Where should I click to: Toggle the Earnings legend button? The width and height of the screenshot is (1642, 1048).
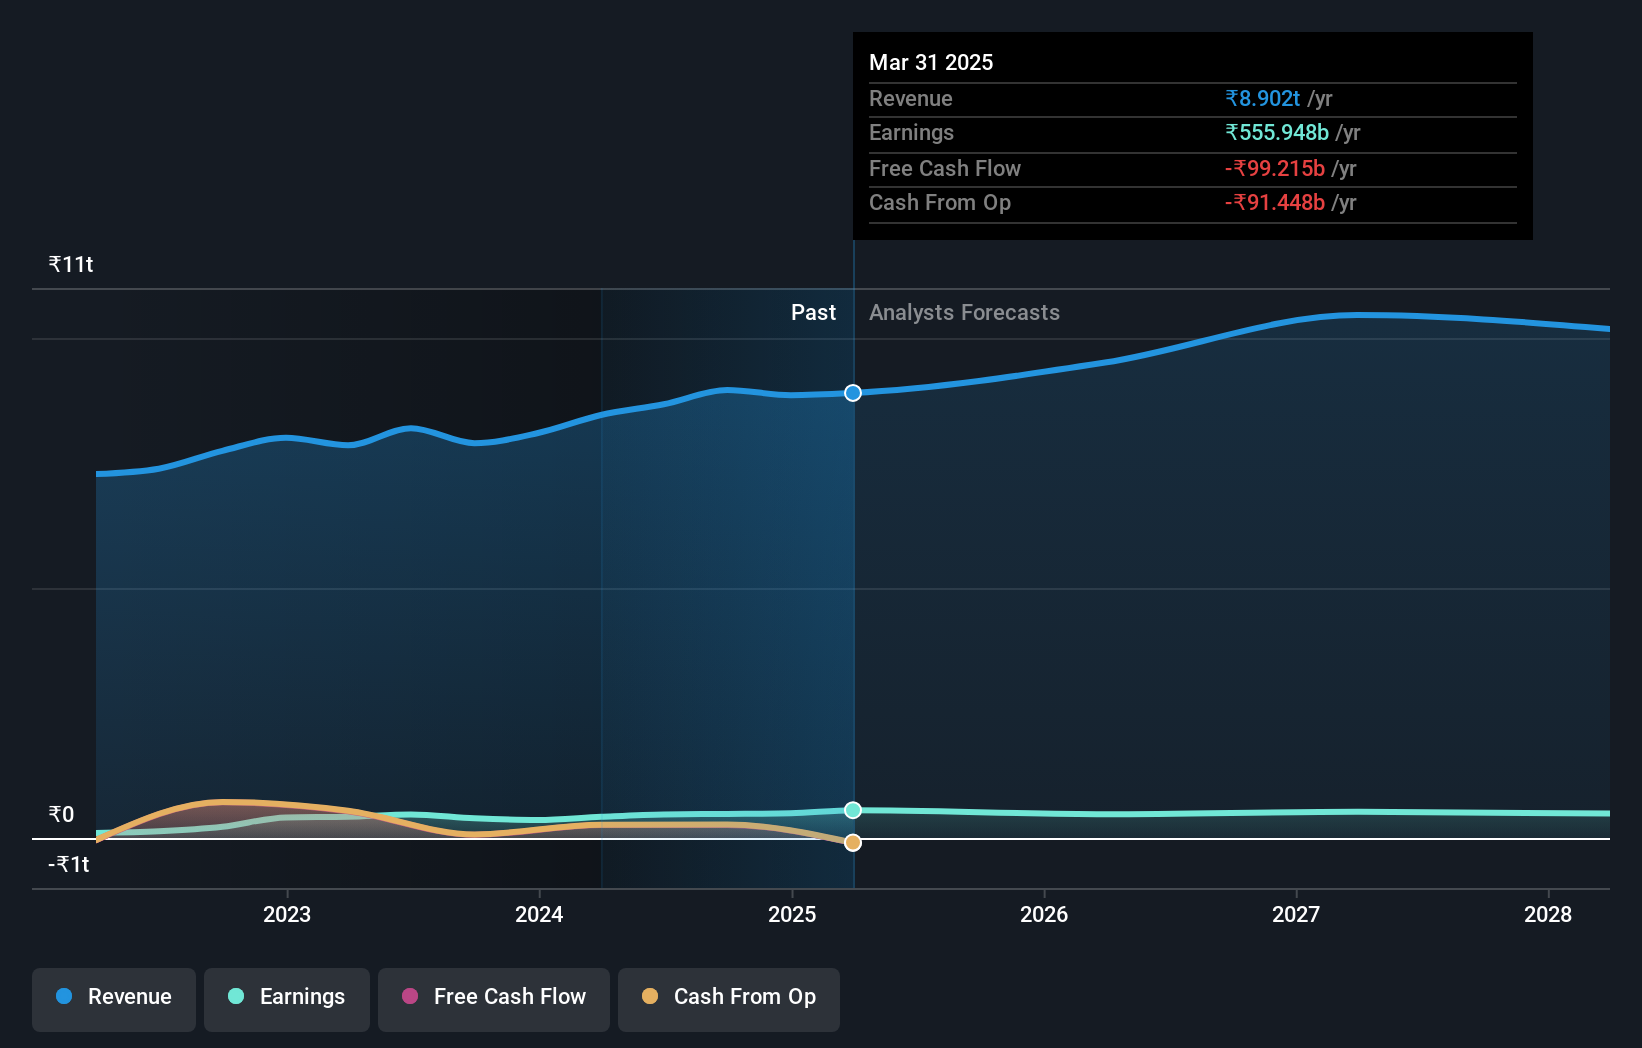[x=287, y=999]
